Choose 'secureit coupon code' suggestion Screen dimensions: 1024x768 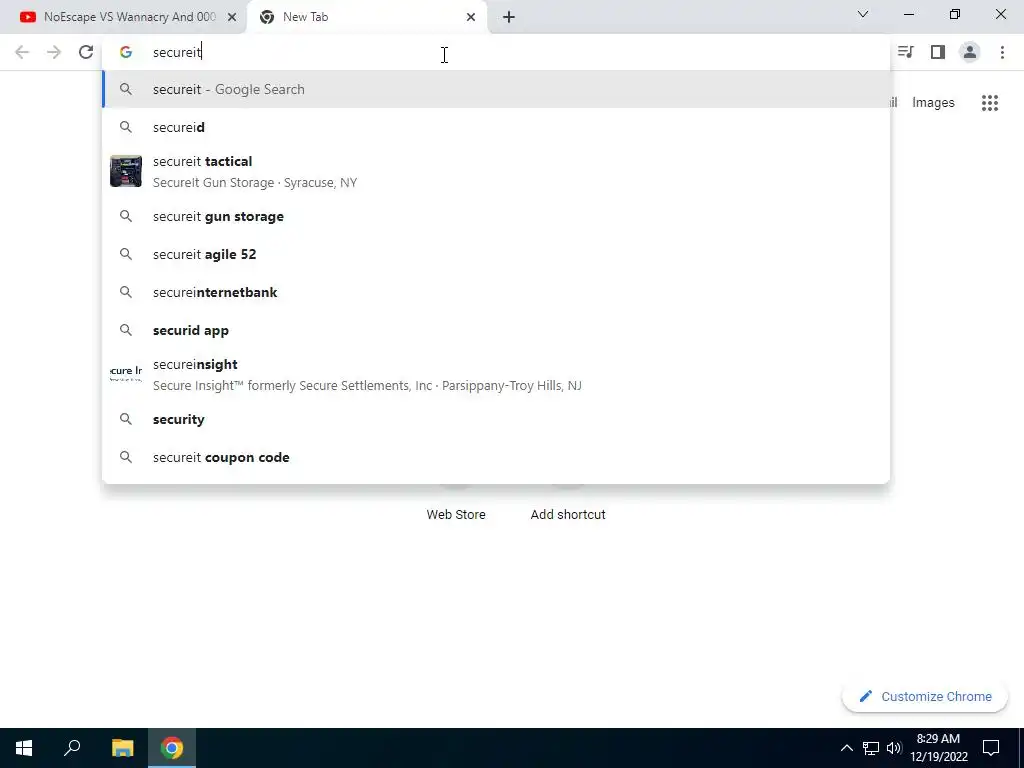coord(496,457)
